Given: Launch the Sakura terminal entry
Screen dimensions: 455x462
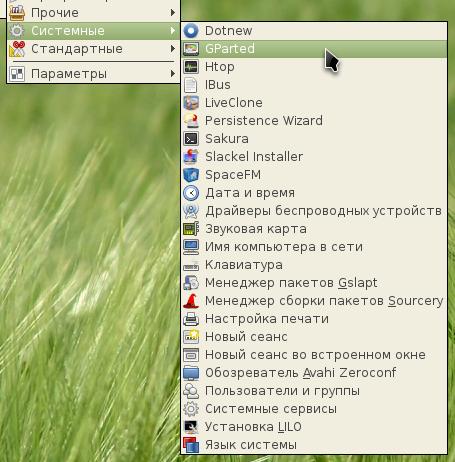Looking at the screenshot, I should [x=314, y=139].
